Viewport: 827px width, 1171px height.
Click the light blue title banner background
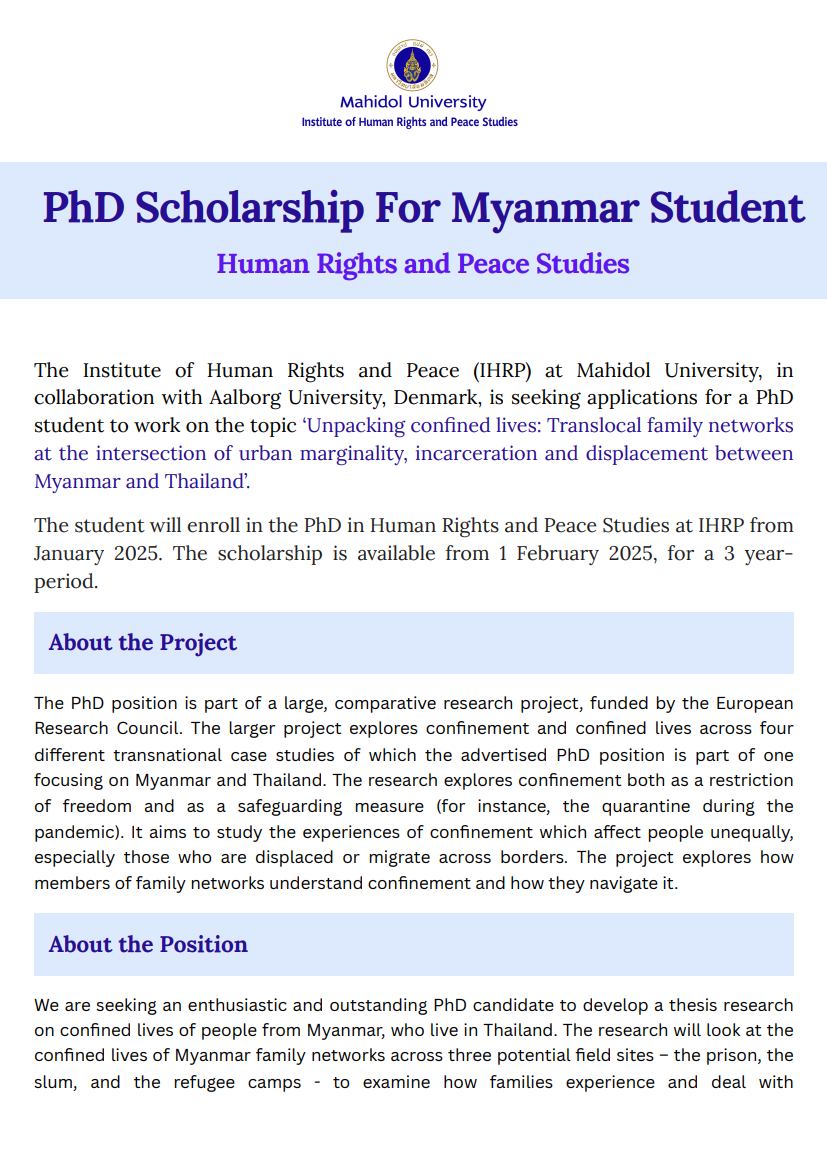pos(413,231)
